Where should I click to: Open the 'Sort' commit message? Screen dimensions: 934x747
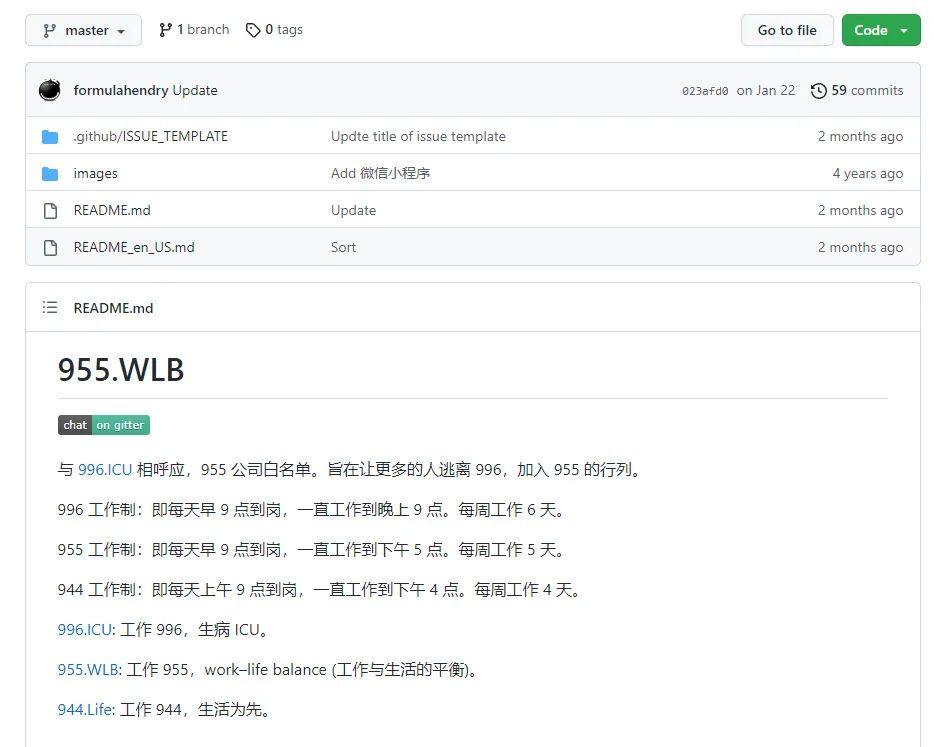tap(343, 247)
